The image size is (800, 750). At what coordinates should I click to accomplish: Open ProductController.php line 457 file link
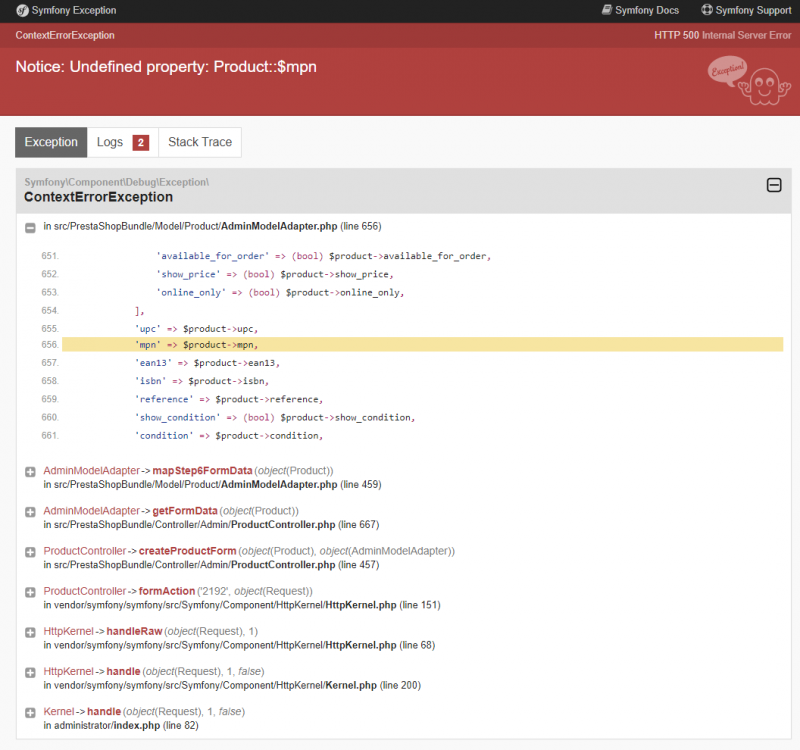pyautogui.click(x=211, y=565)
